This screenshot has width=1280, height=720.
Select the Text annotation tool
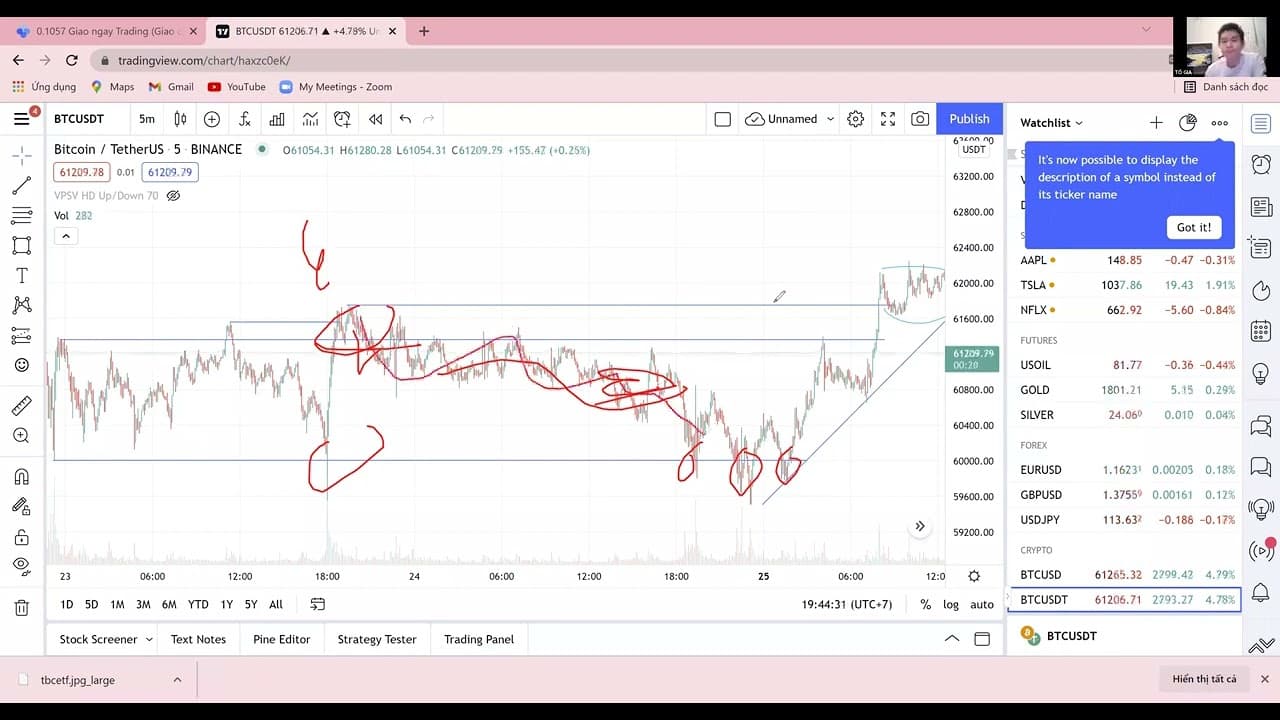21,275
